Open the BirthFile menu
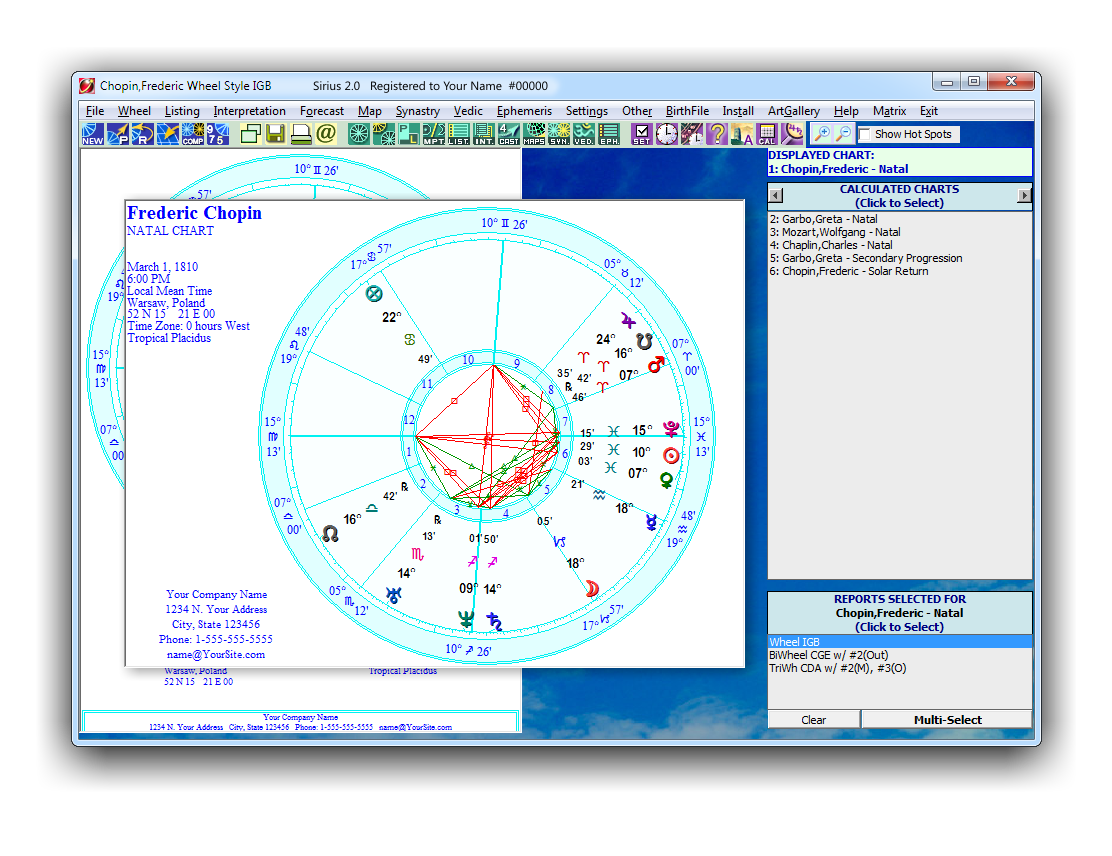1112x856 pixels. tap(687, 111)
